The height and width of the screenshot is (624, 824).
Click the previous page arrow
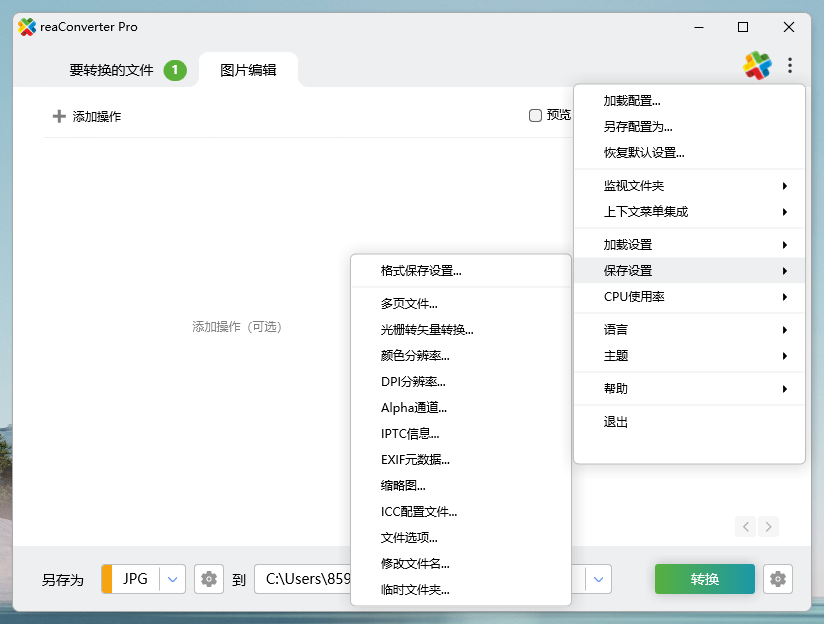coord(746,526)
